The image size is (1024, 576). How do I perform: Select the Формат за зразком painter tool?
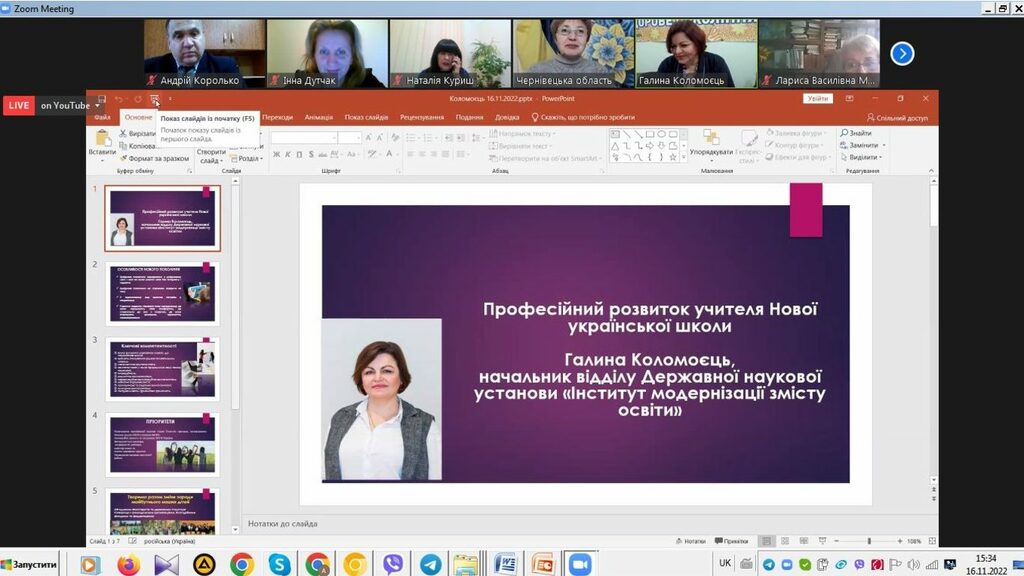(156, 158)
